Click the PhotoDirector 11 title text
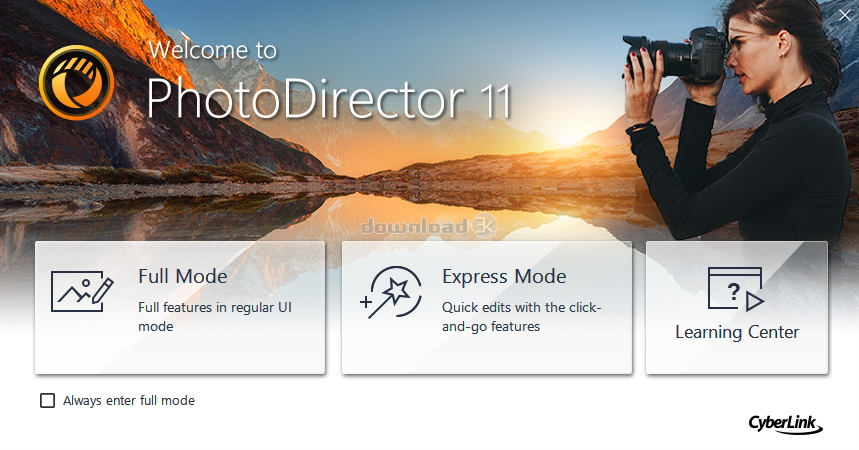The width and height of the screenshot is (859, 450). (329, 101)
